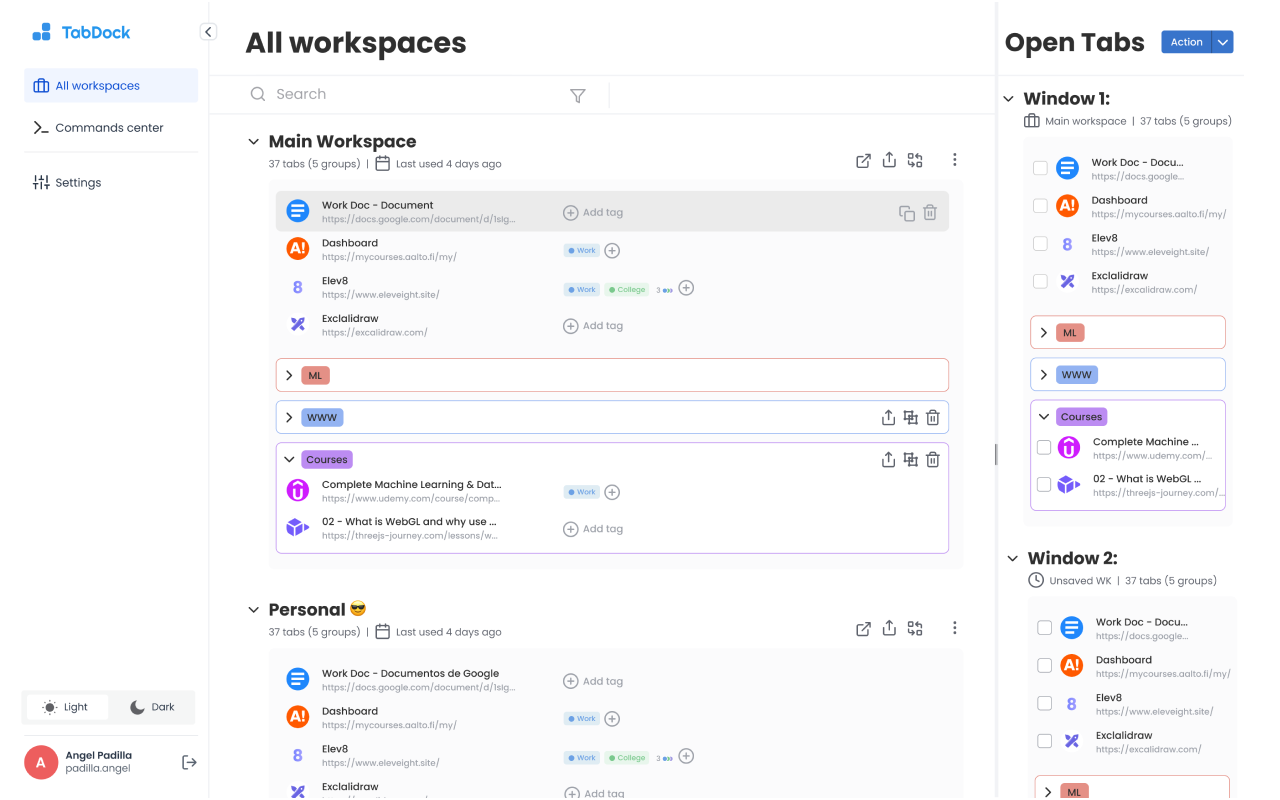
Task: Expand the ML group in Main Workspace
Action: click(x=290, y=375)
